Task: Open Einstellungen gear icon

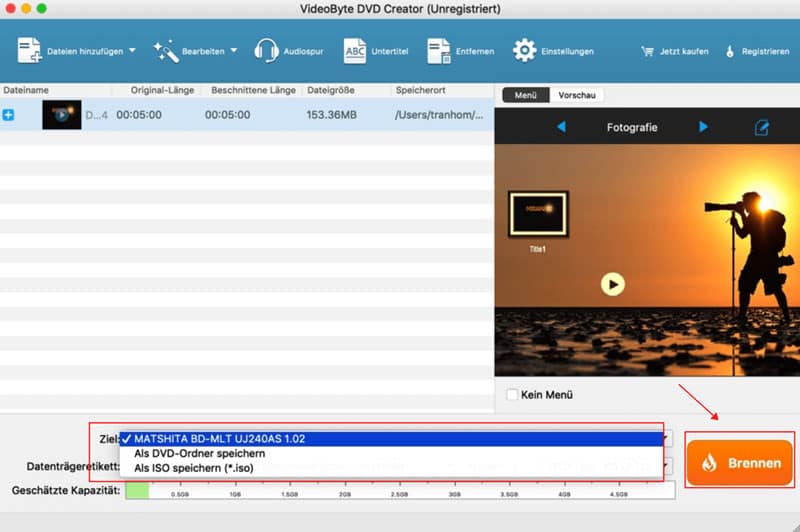Action: [524, 50]
